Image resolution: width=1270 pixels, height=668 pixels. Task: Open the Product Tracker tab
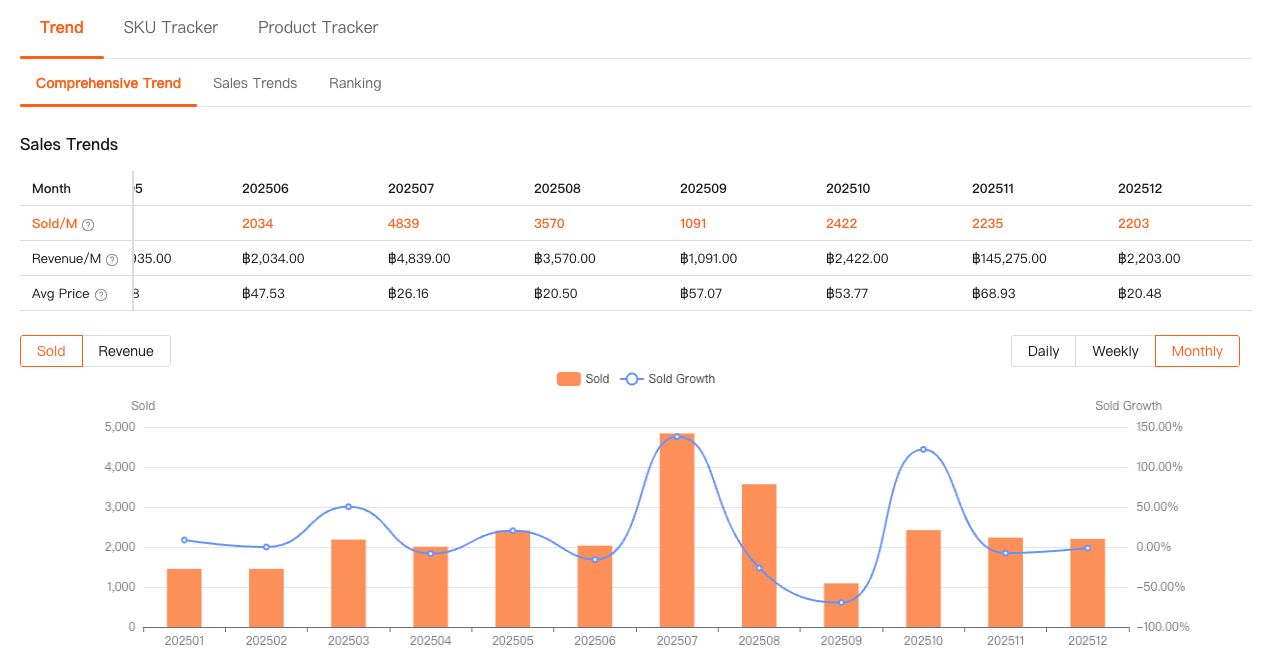(318, 28)
